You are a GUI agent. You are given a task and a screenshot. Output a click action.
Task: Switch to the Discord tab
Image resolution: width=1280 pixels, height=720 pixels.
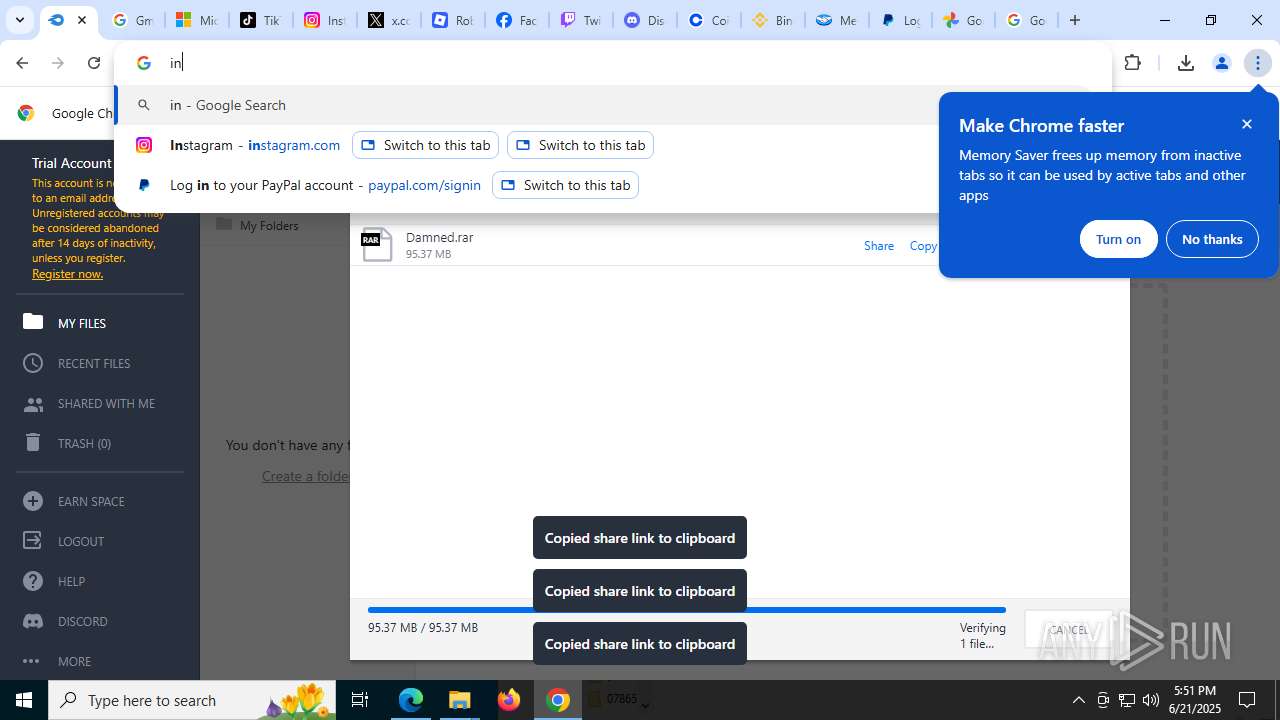644,20
